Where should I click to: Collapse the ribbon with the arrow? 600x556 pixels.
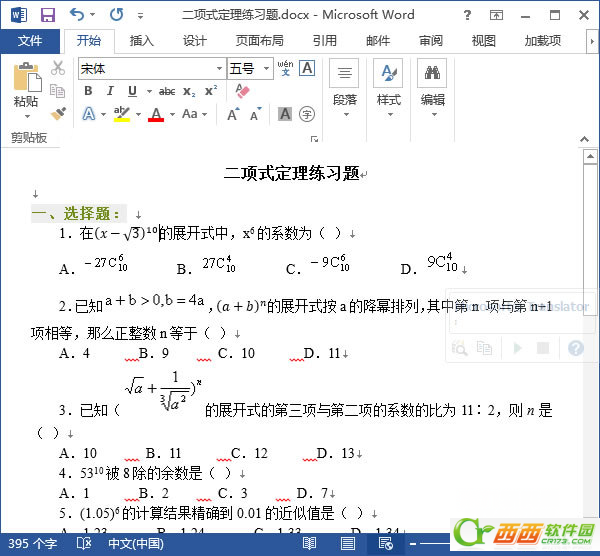click(x=584, y=139)
